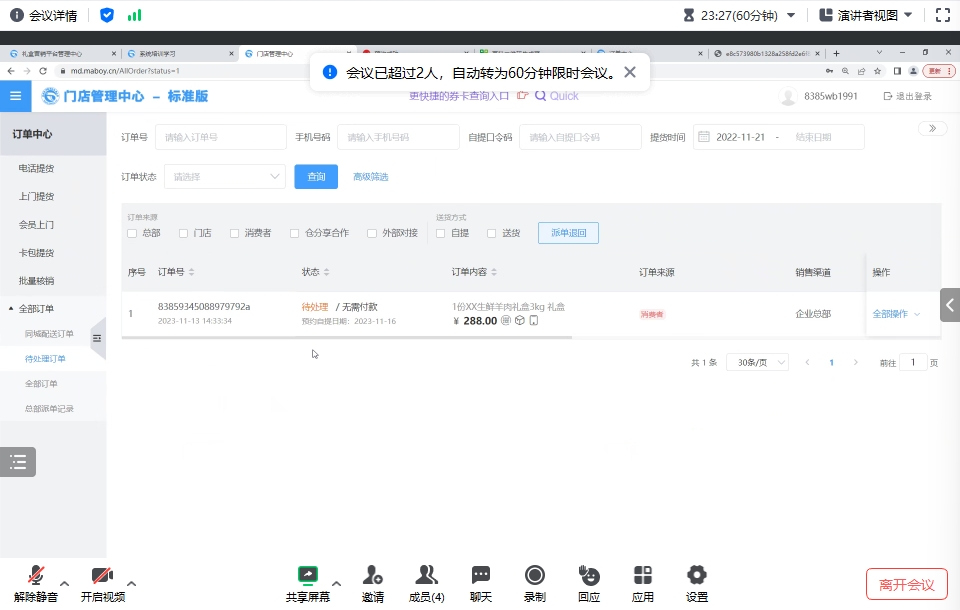Click the hamburger menu icon in header
The width and height of the screenshot is (960, 610).
click(x=15, y=96)
